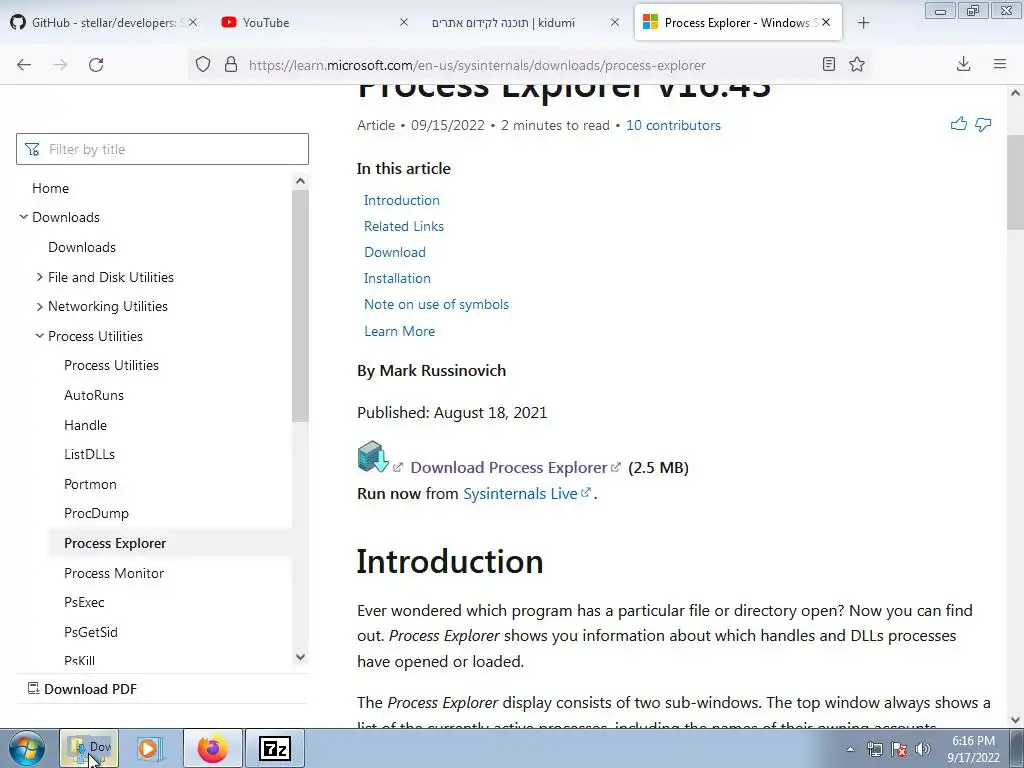Click the Action Center flag tray icon
Image resolution: width=1024 pixels, height=768 pixels.
[x=899, y=749]
